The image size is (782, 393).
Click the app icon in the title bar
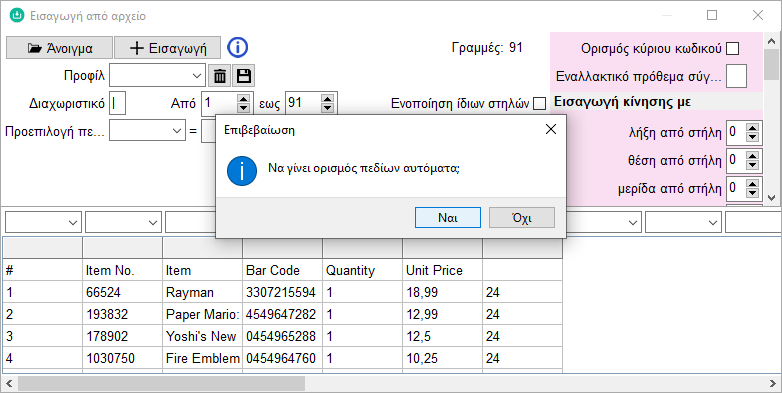17,15
